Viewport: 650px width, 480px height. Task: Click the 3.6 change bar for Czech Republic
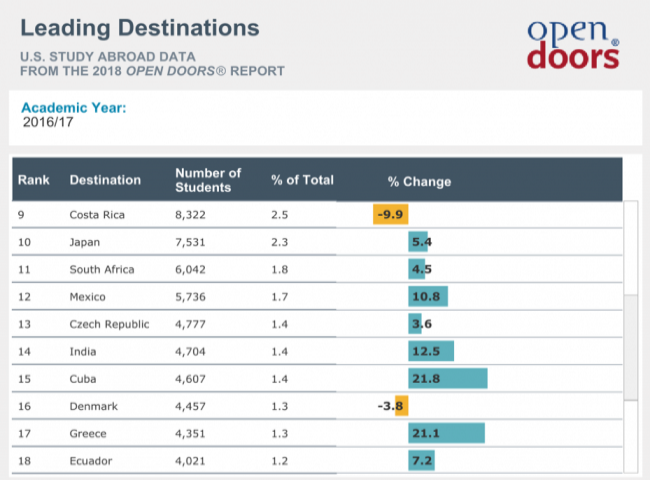click(415, 324)
